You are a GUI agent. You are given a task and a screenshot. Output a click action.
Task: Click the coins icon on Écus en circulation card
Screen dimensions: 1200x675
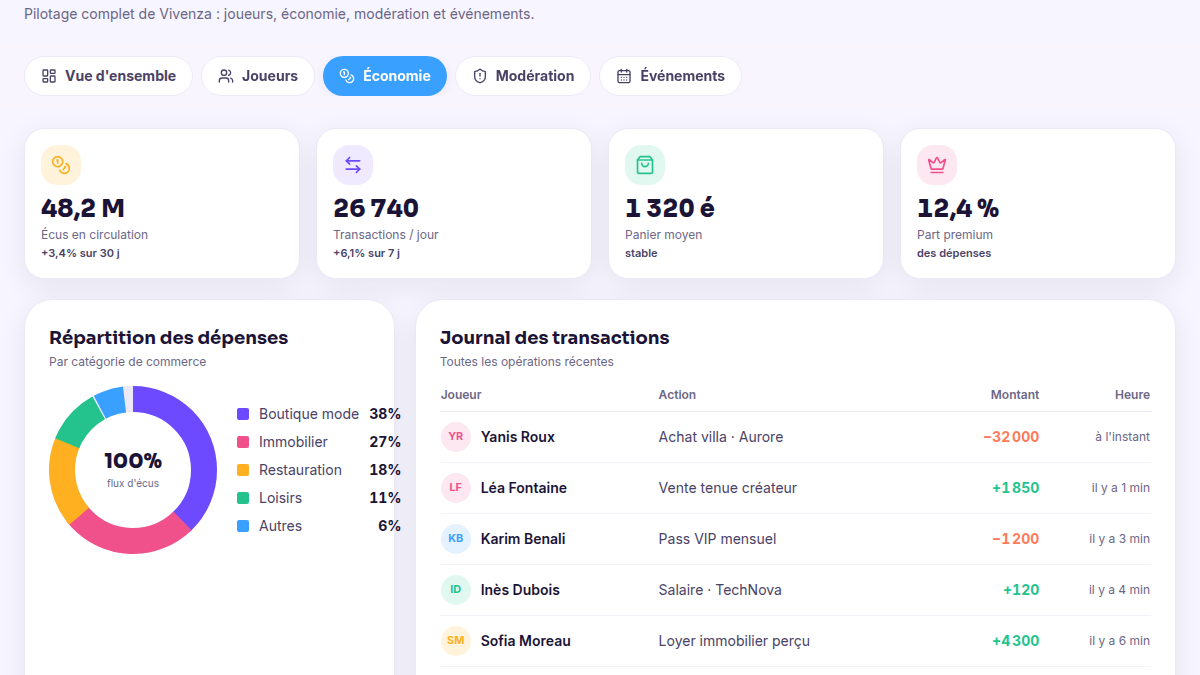pos(61,165)
